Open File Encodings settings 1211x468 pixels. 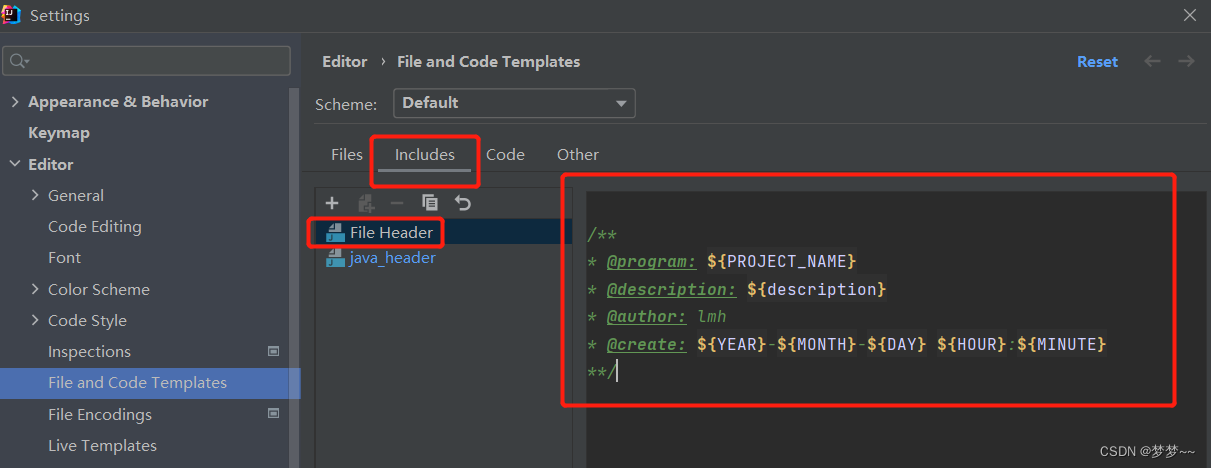click(100, 414)
